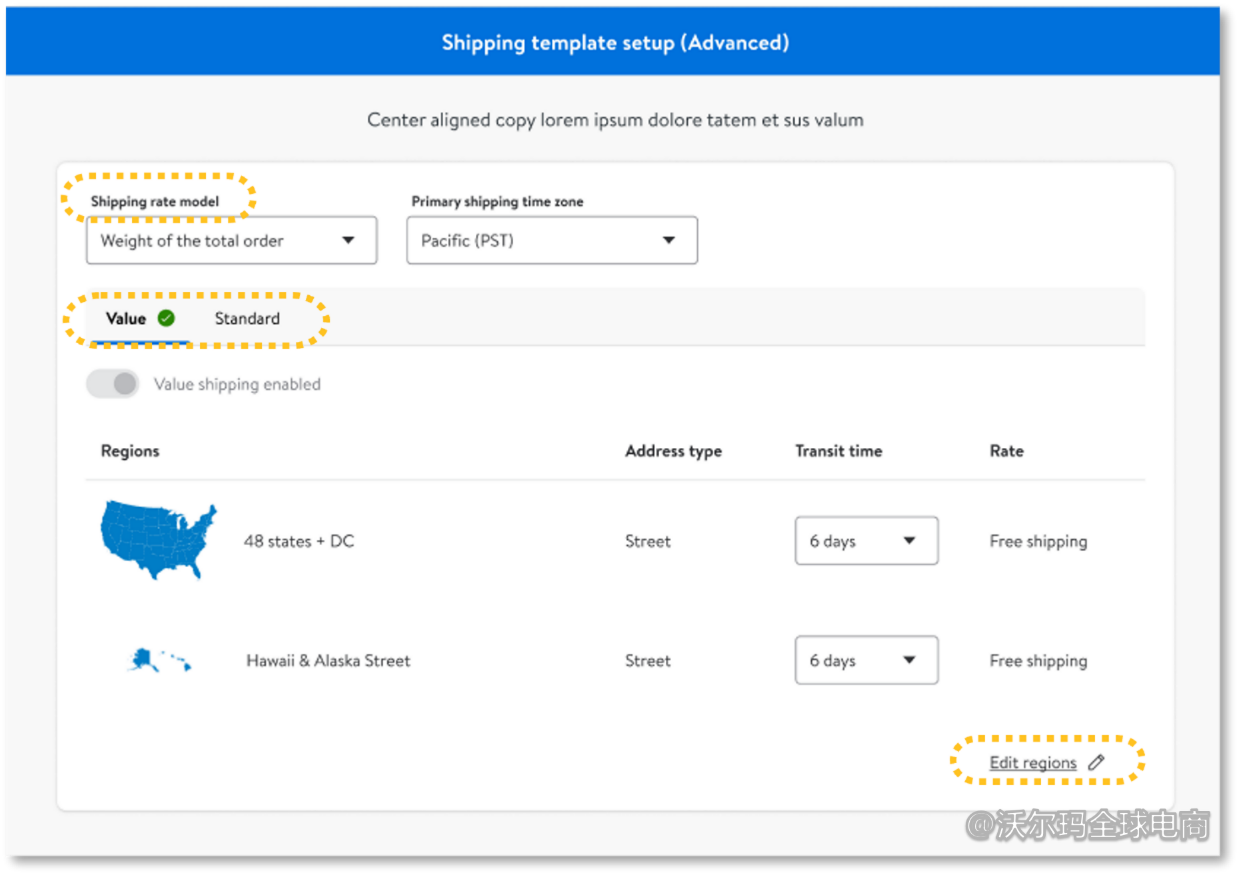The width and height of the screenshot is (1239, 875).
Task: Click Street address type in Hawaii & Alaska row
Action: click(648, 661)
